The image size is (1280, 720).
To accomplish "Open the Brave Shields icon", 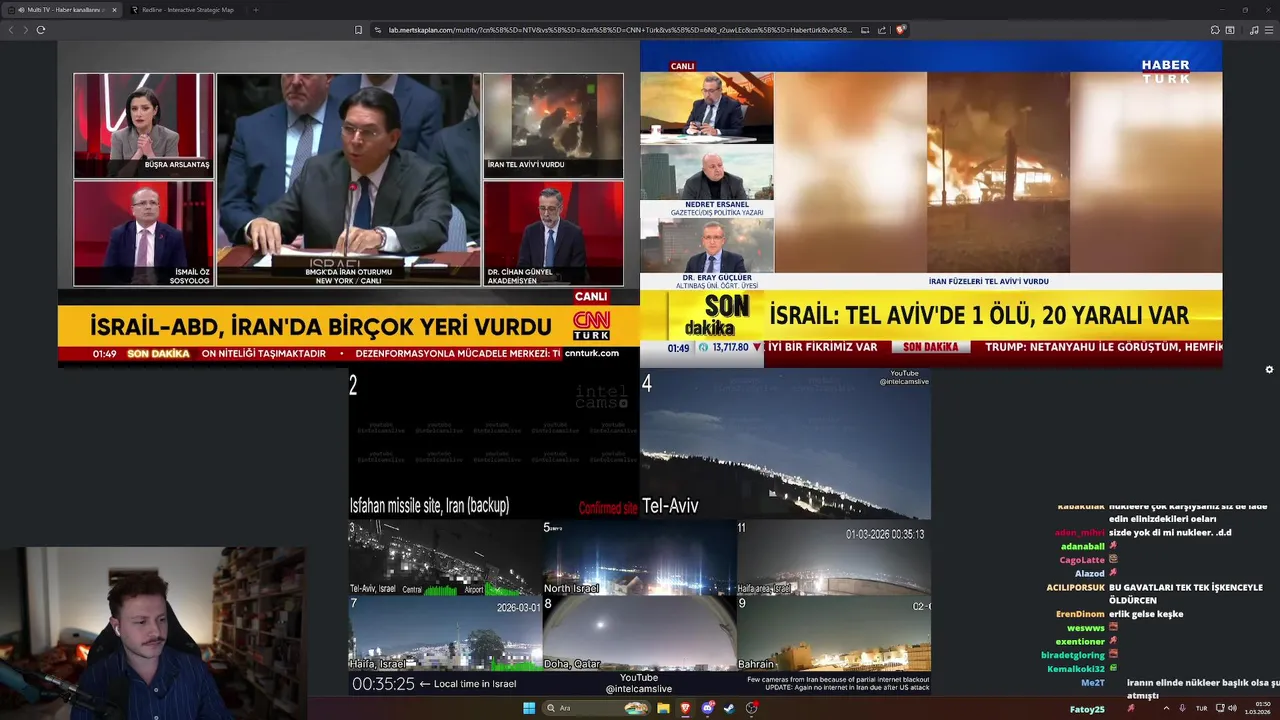I will pos(900,30).
